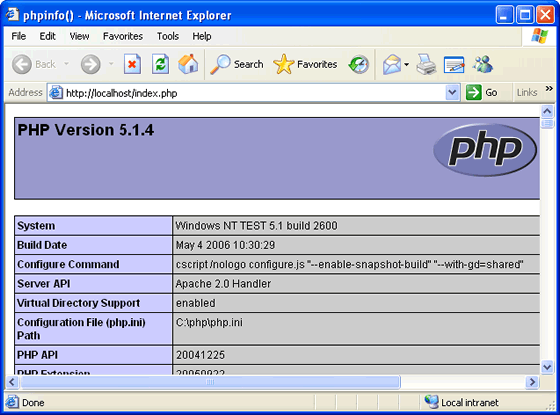Screen dimensions: 560x415
Task: Expand the Links bar chevron
Action: [x=549, y=88]
